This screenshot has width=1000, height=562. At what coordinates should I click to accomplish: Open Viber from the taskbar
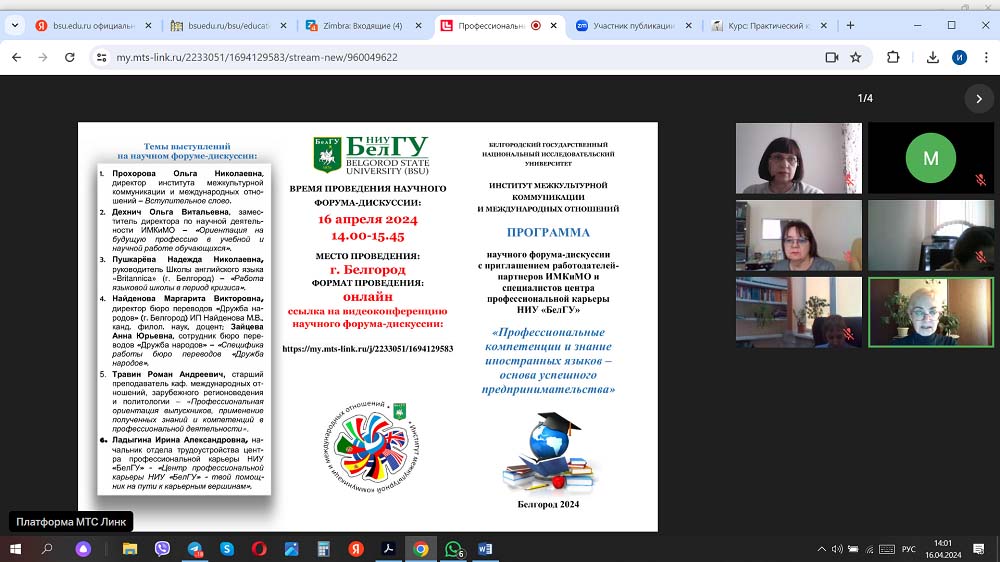coord(162,549)
